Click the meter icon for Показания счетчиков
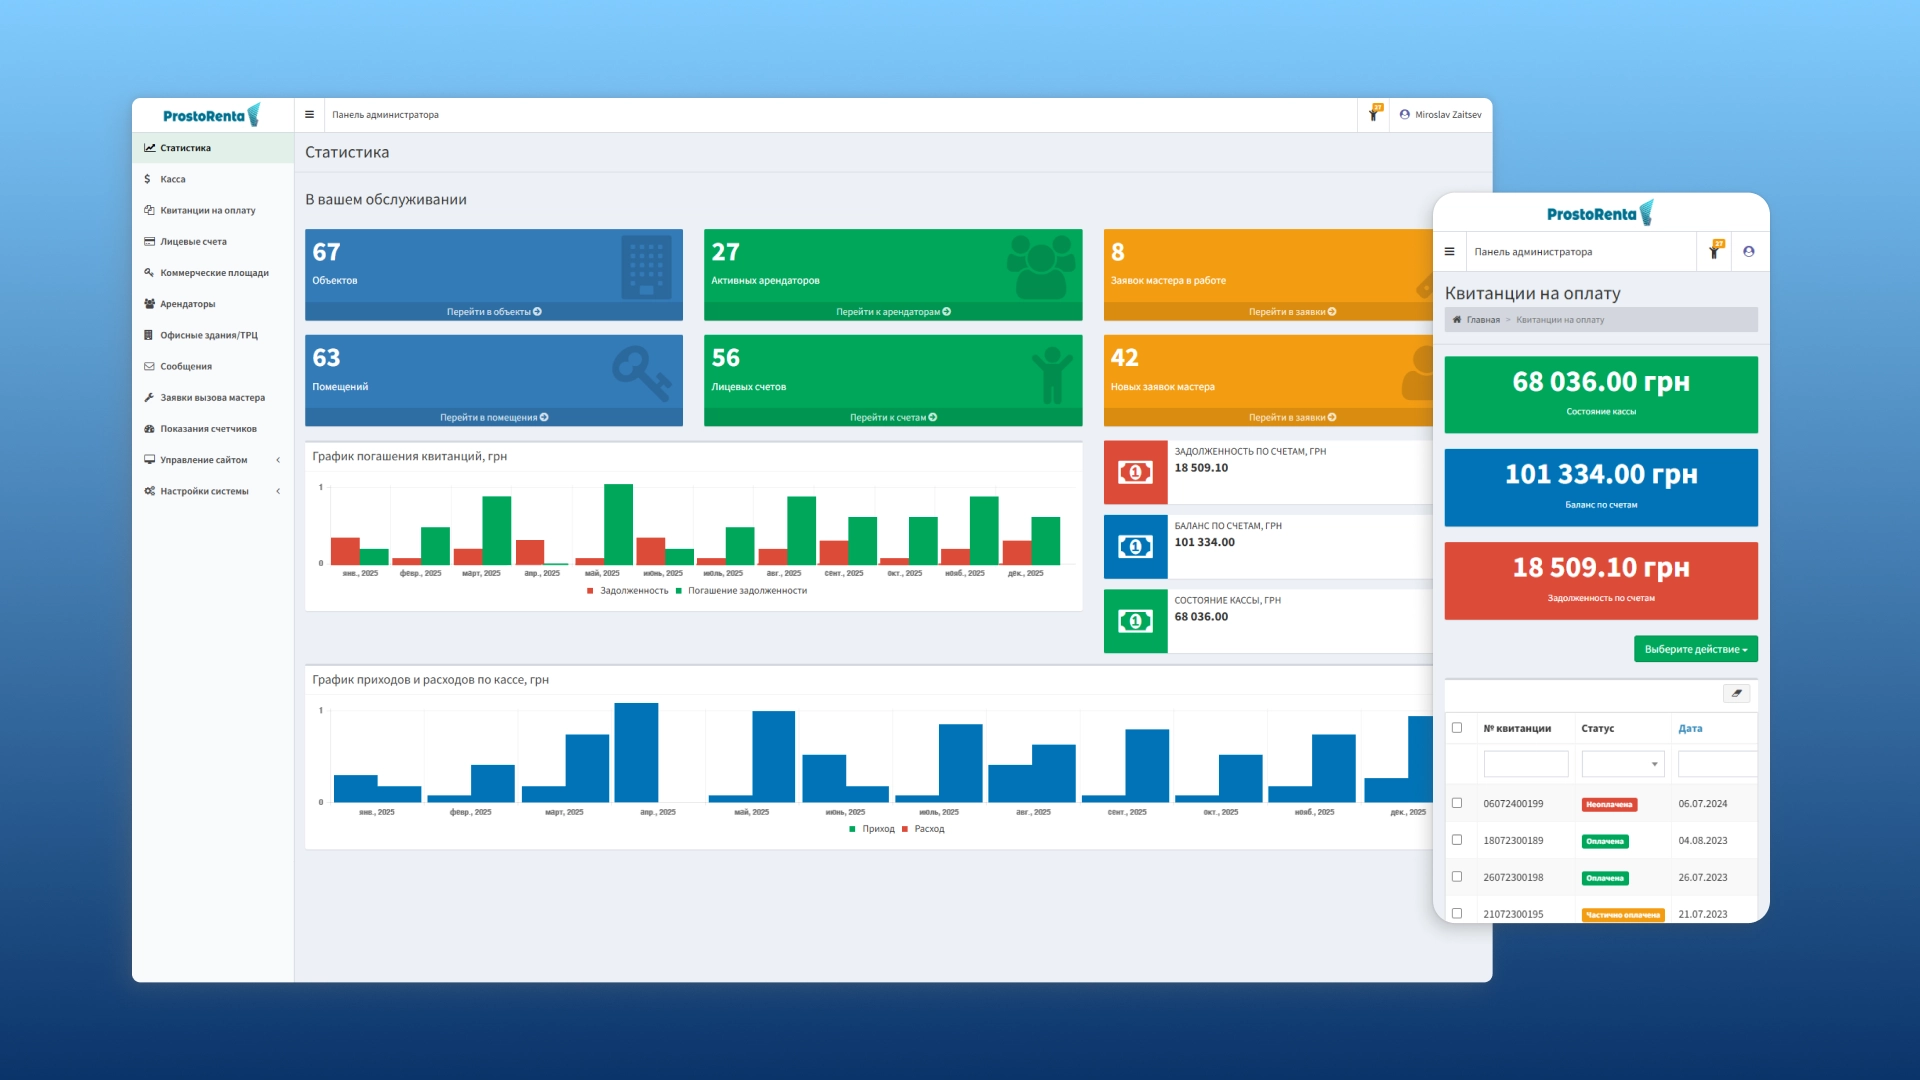 coord(150,428)
